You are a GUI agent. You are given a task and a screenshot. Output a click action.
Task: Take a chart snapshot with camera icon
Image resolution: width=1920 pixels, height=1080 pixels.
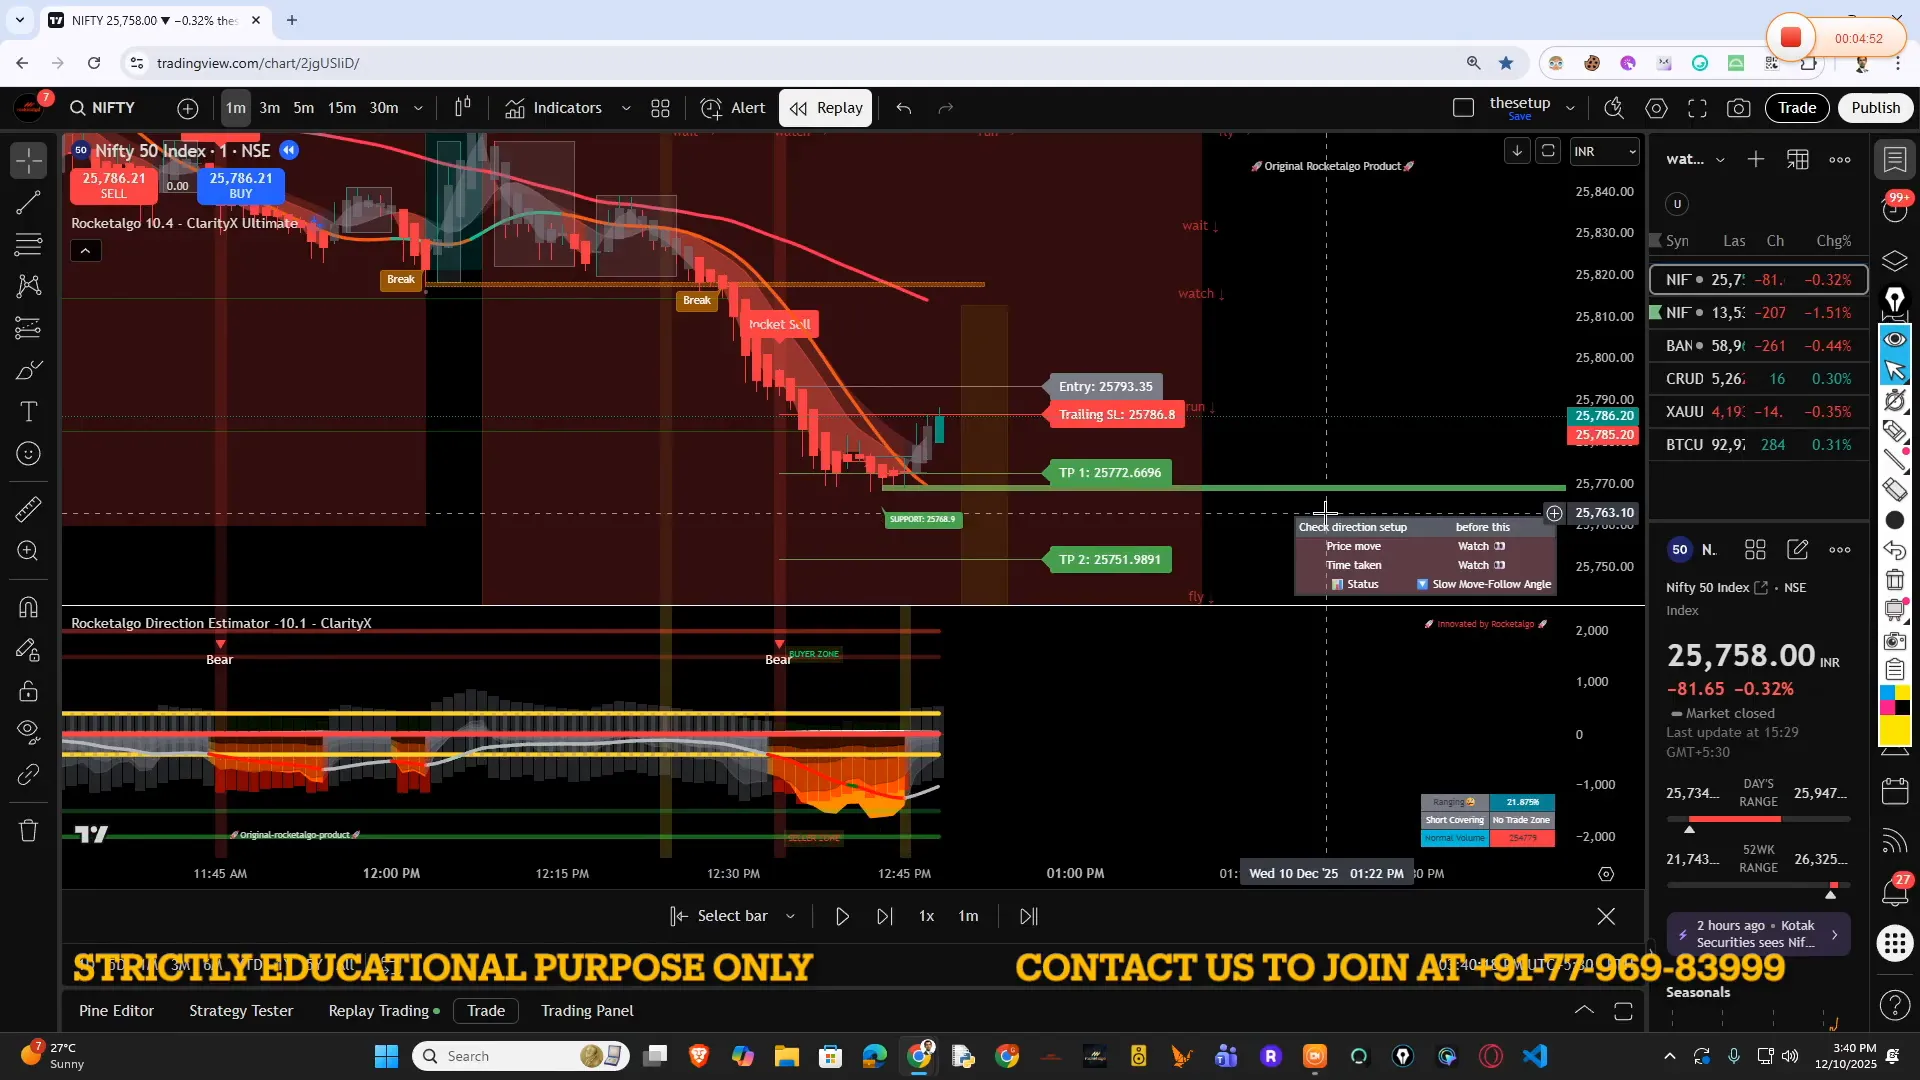point(1740,108)
